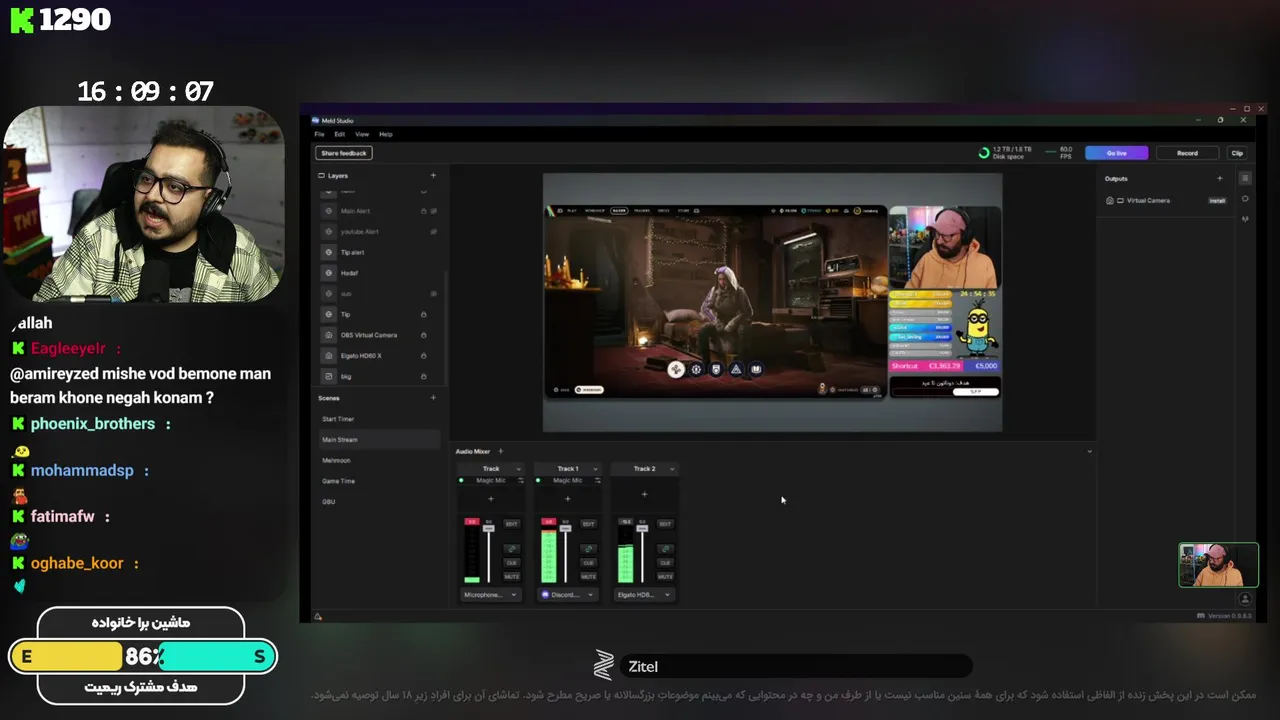Mute Track 1 audio channel

click(588, 576)
